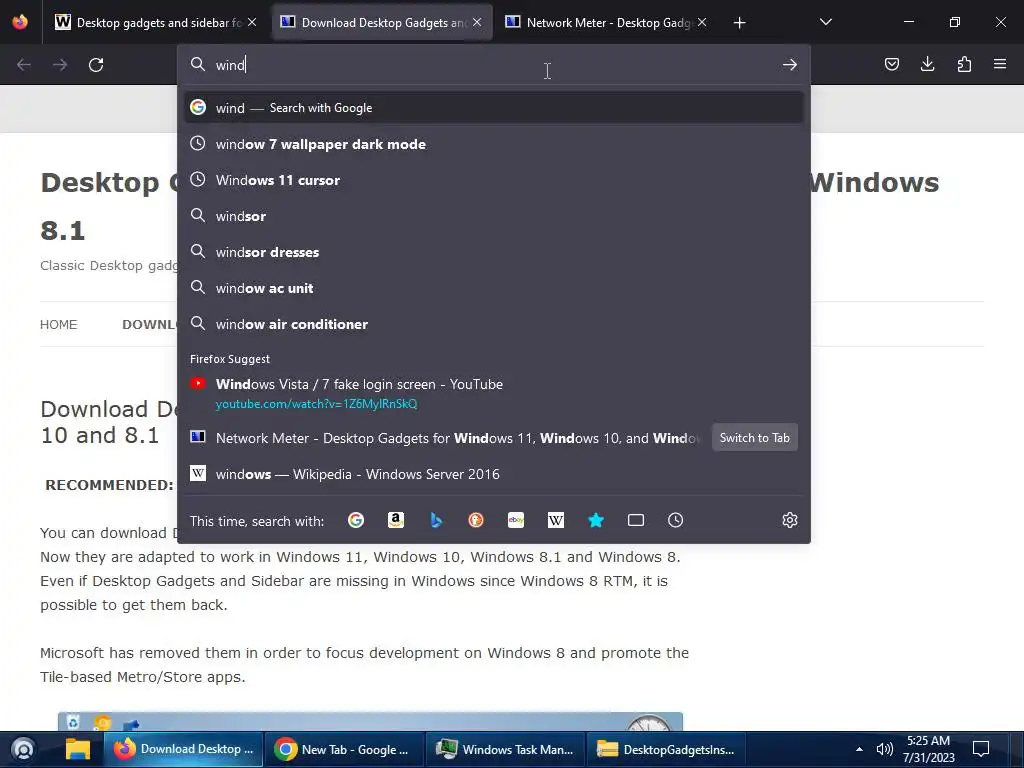Search within Bookmarks
This screenshot has height=768, width=1024.
click(596, 520)
